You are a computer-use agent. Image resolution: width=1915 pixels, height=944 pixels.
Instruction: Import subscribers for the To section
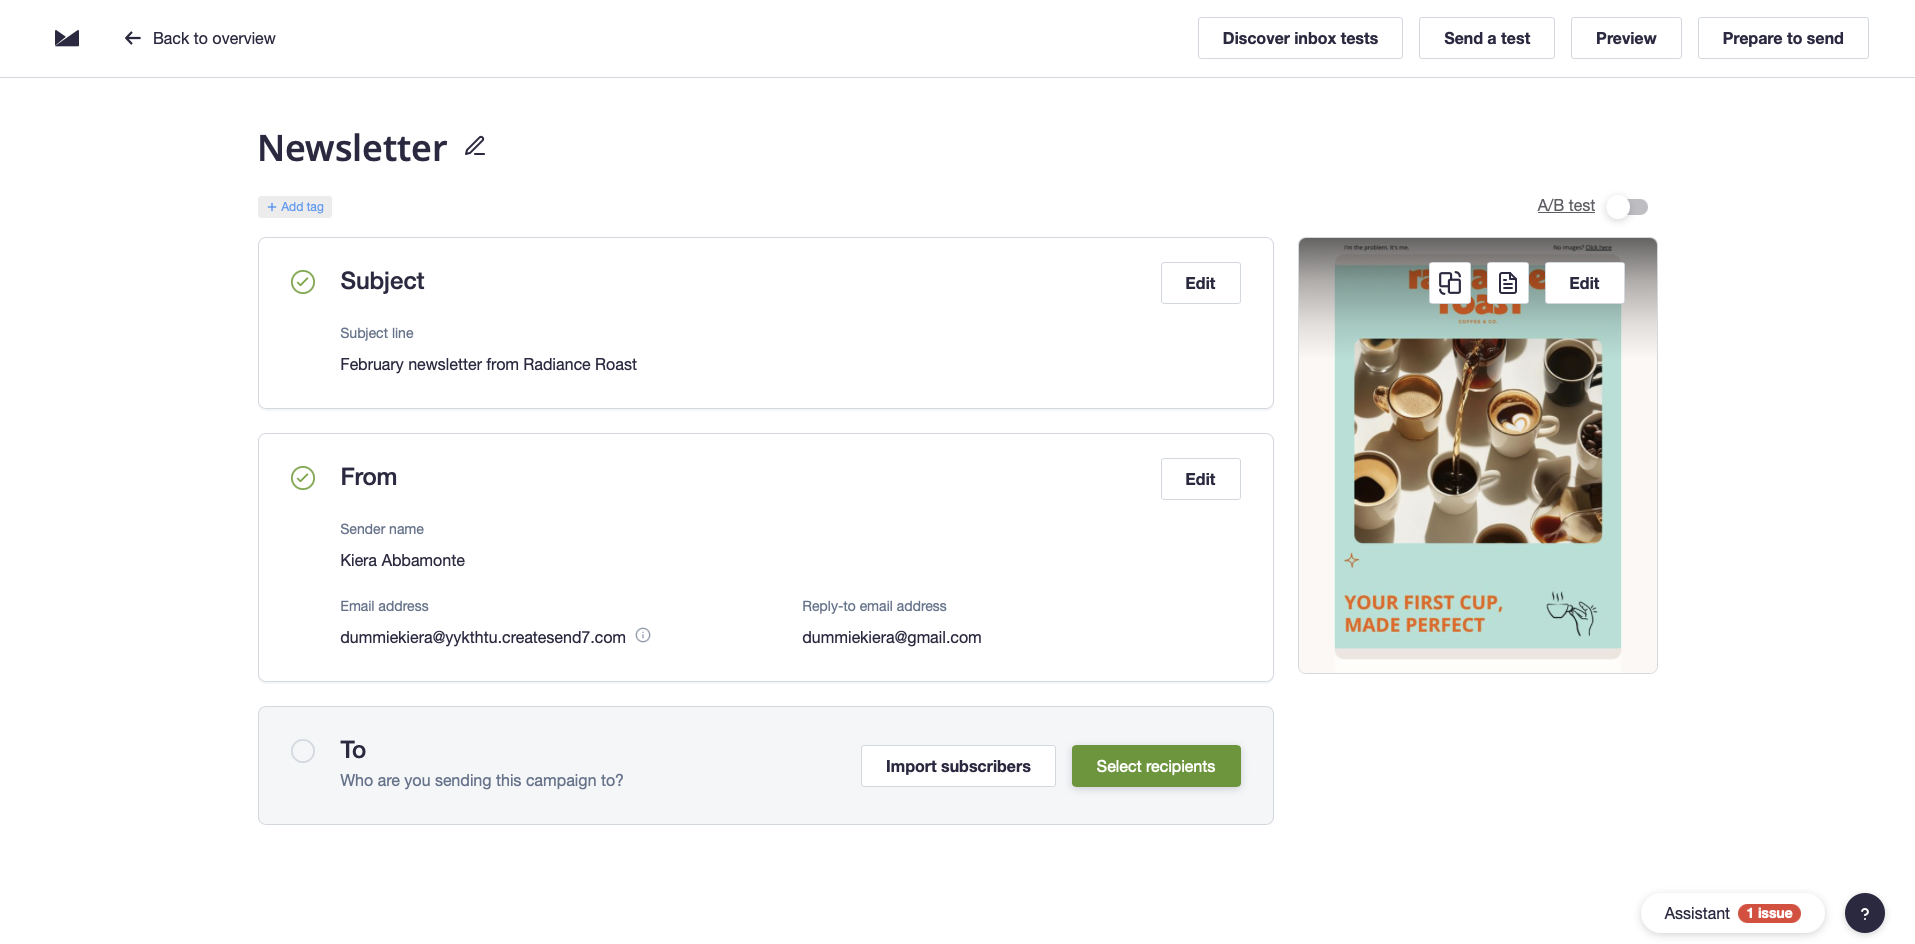957,765
